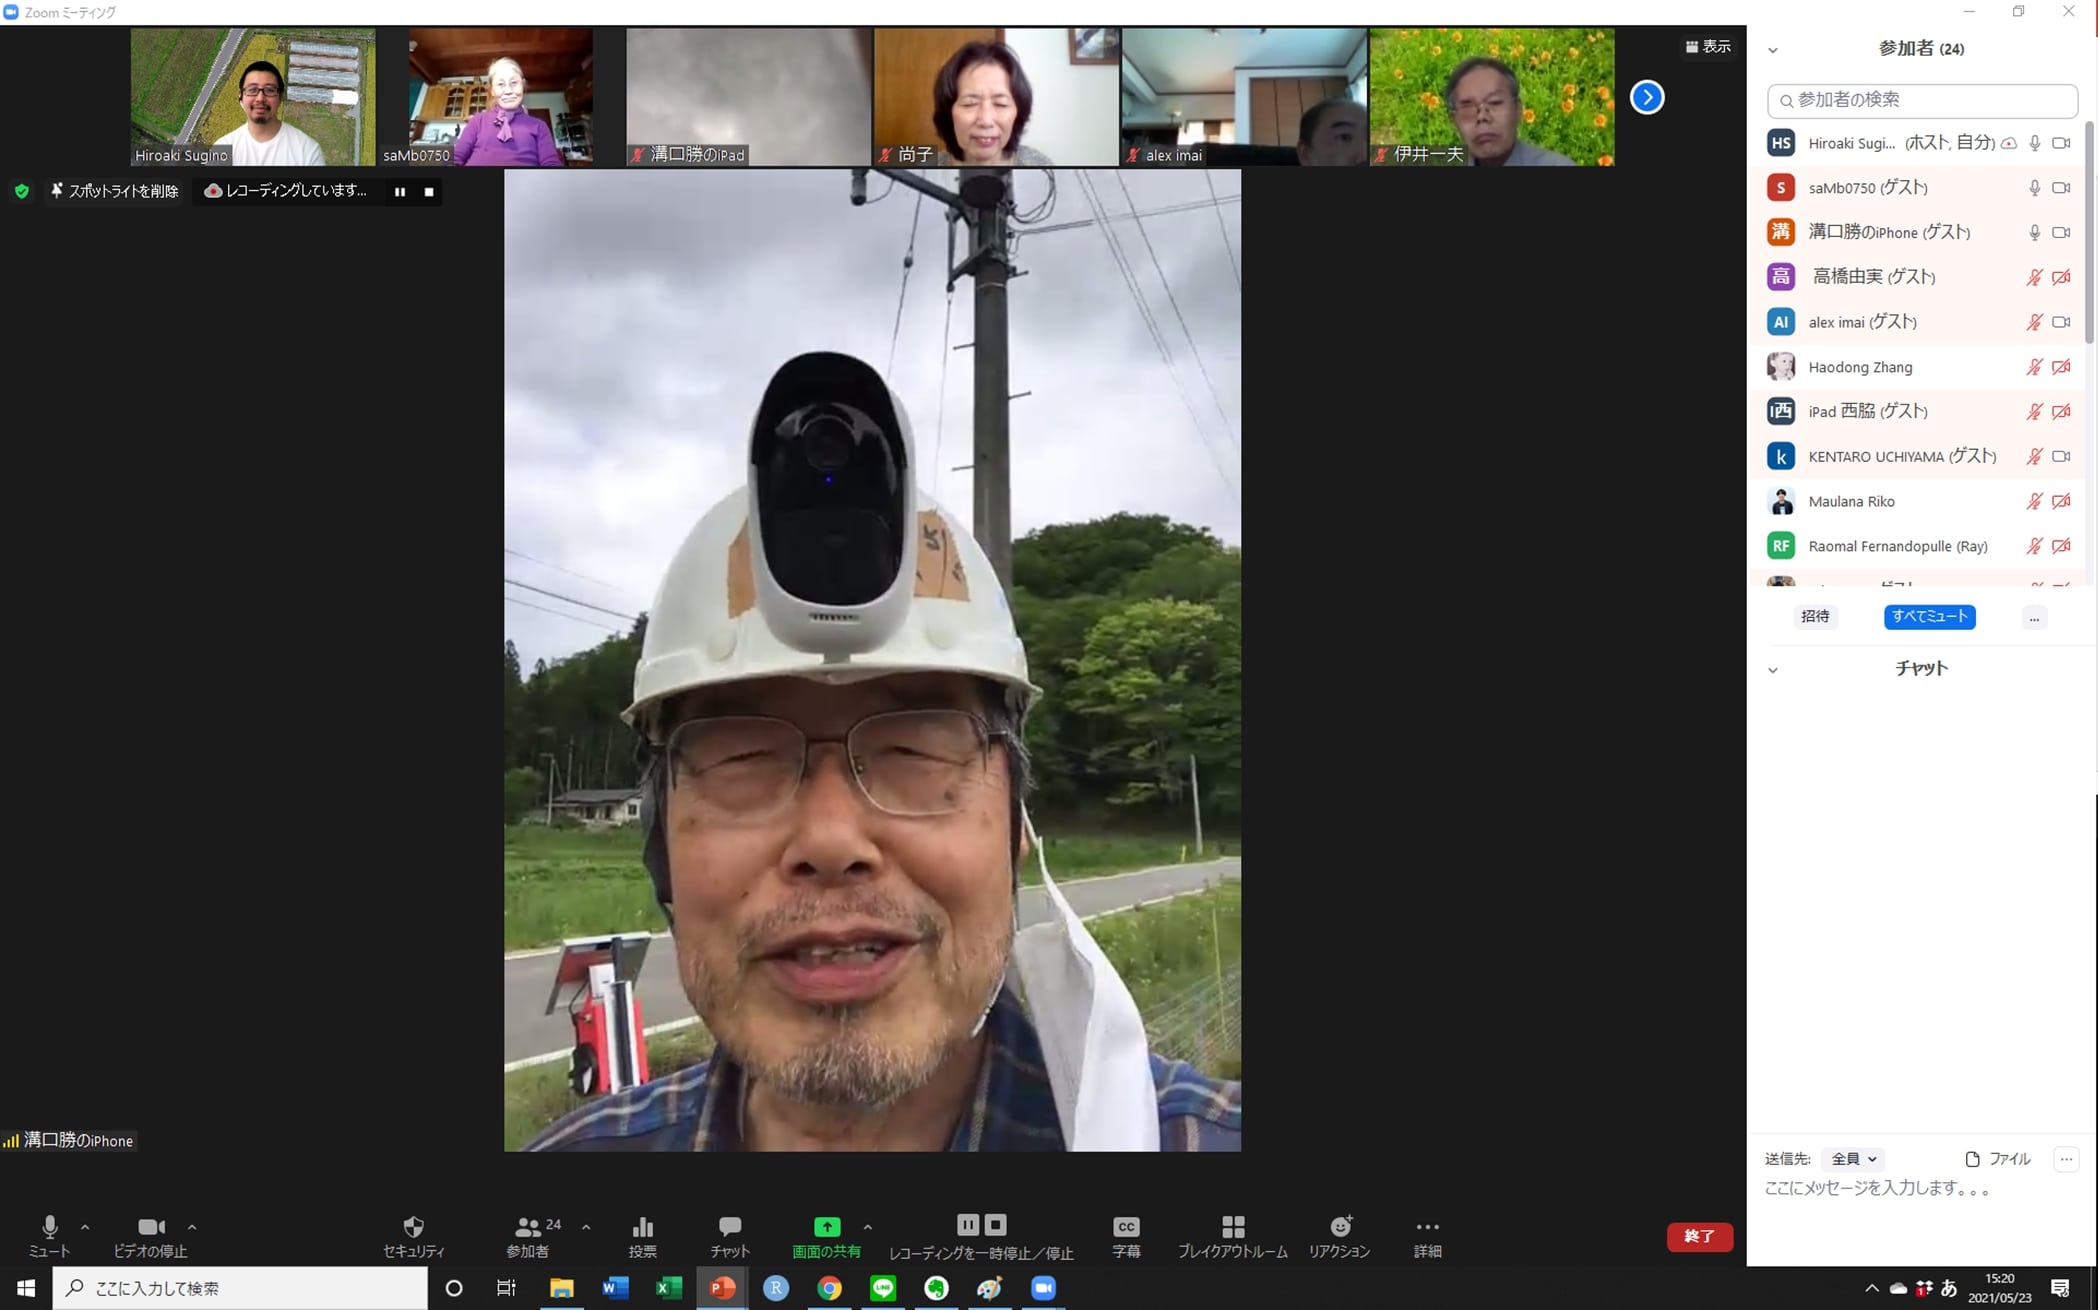2098x1310 pixels.
Task: Select Maulana Riko in participants list
Action: pos(1917,501)
